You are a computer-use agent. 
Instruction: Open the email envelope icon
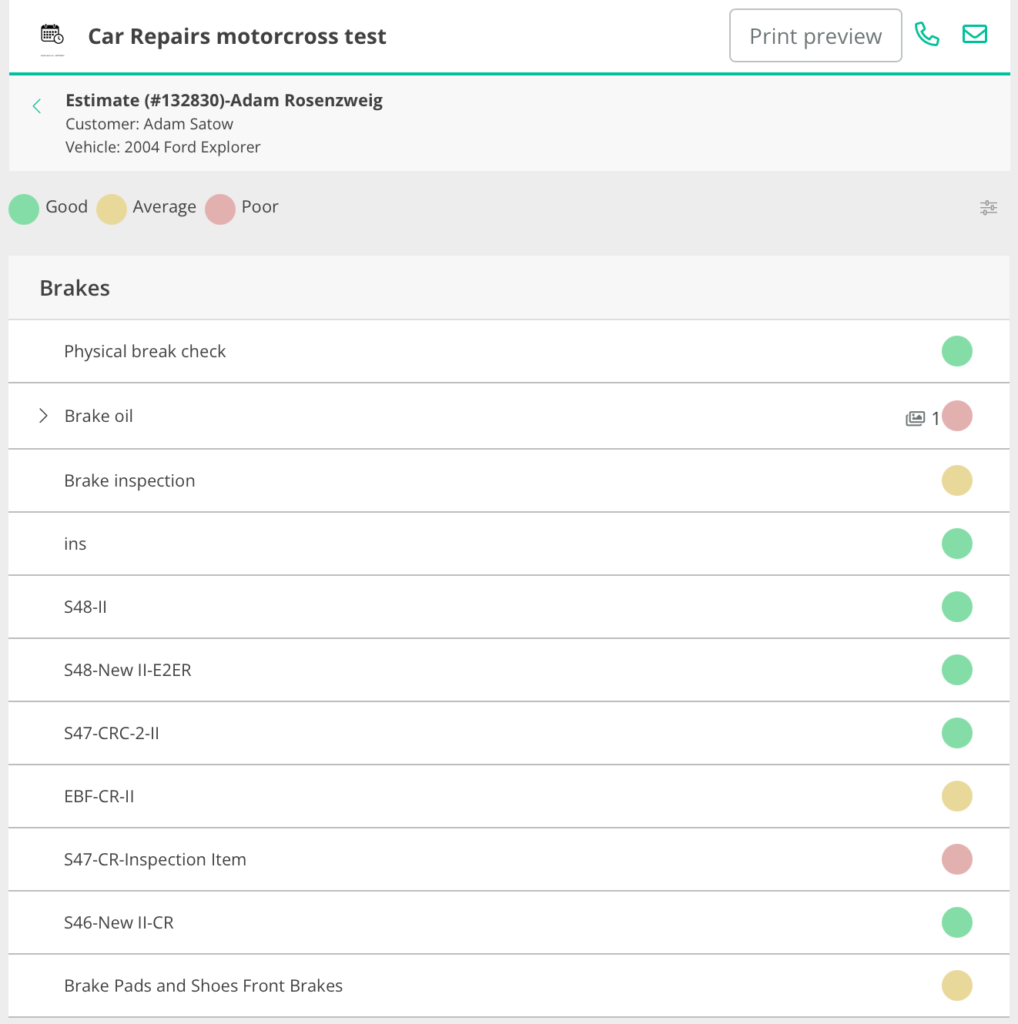click(x=974, y=35)
